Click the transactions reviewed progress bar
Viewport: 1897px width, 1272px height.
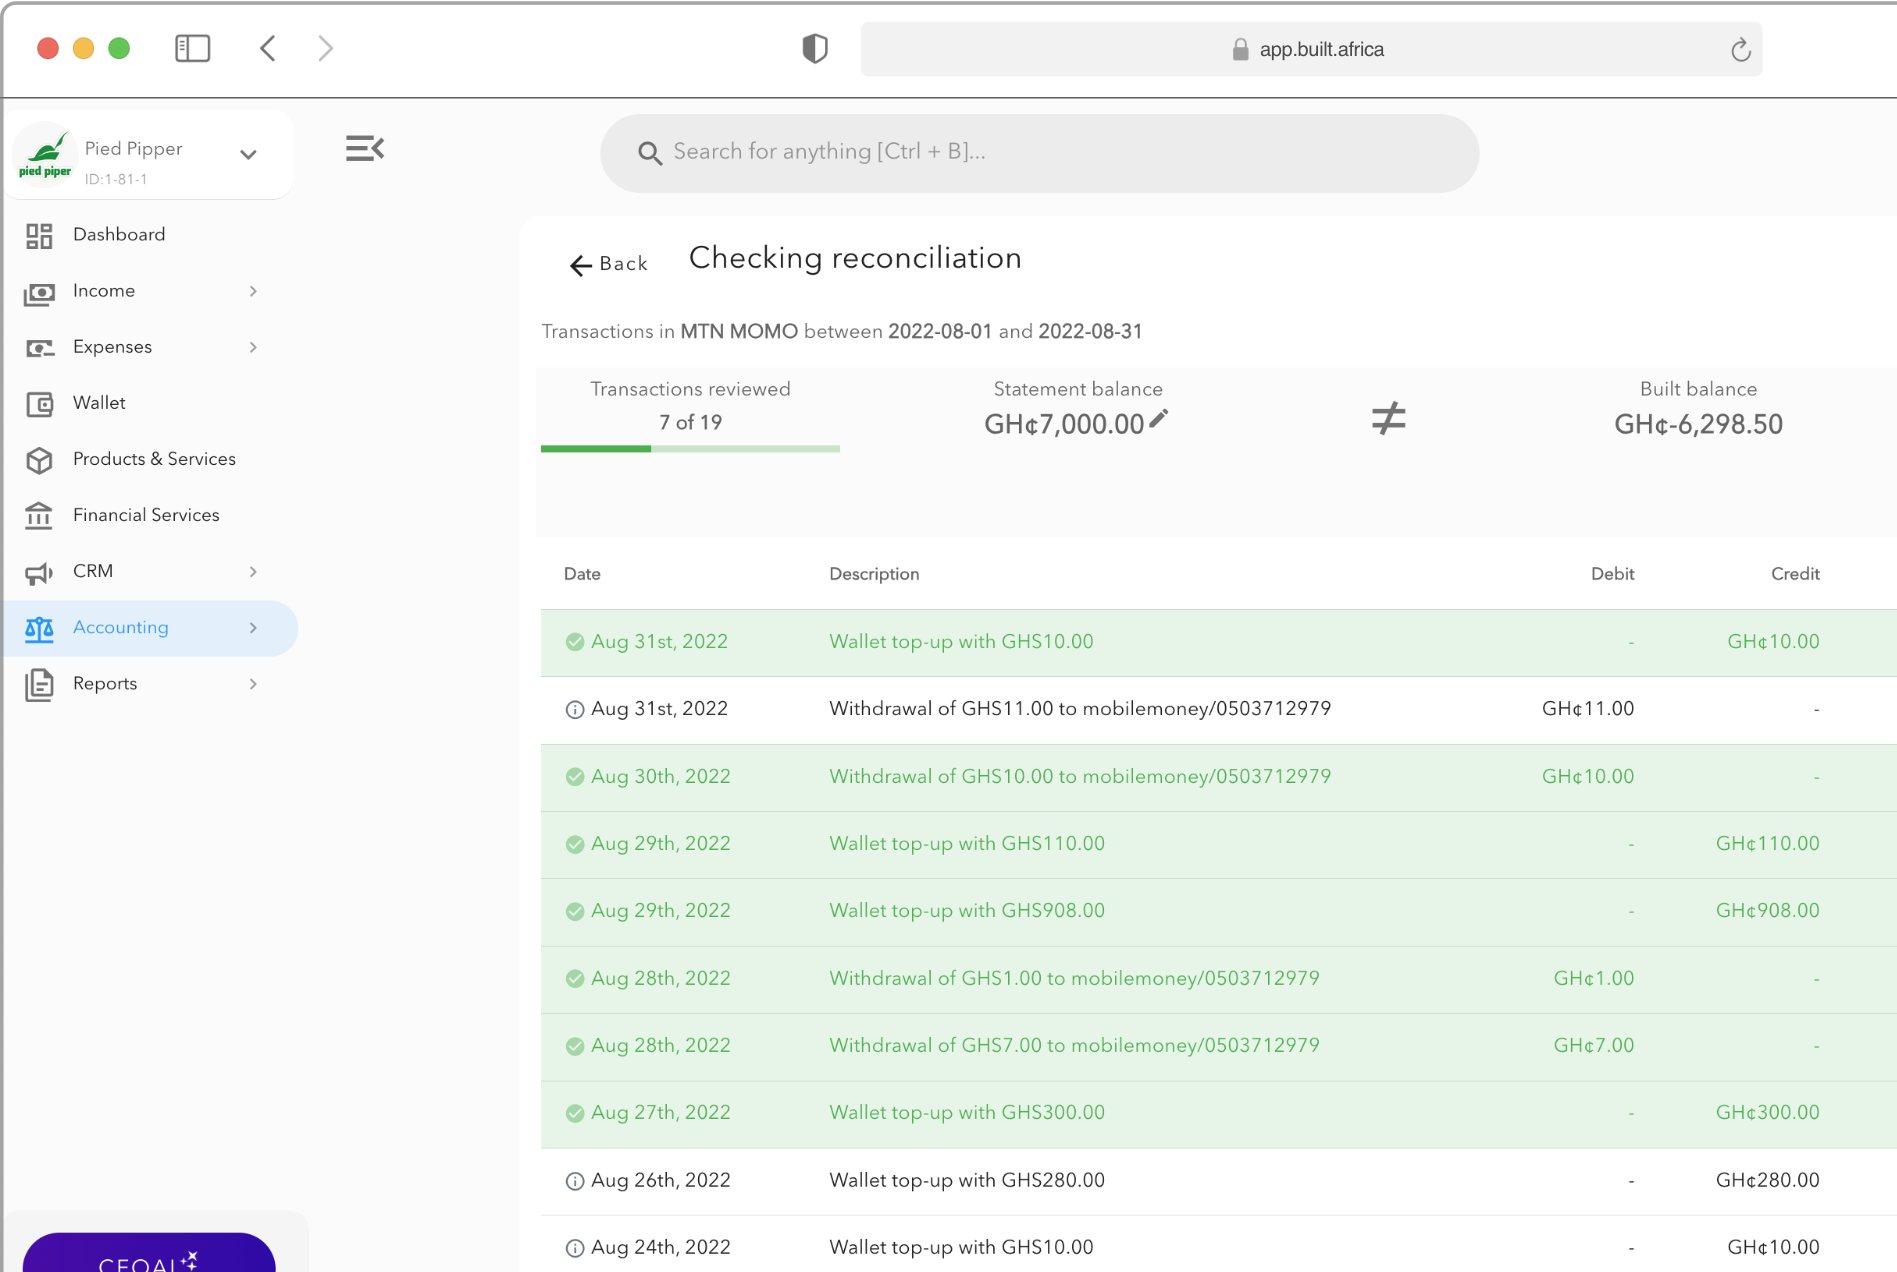pyautogui.click(x=690, y=449)
